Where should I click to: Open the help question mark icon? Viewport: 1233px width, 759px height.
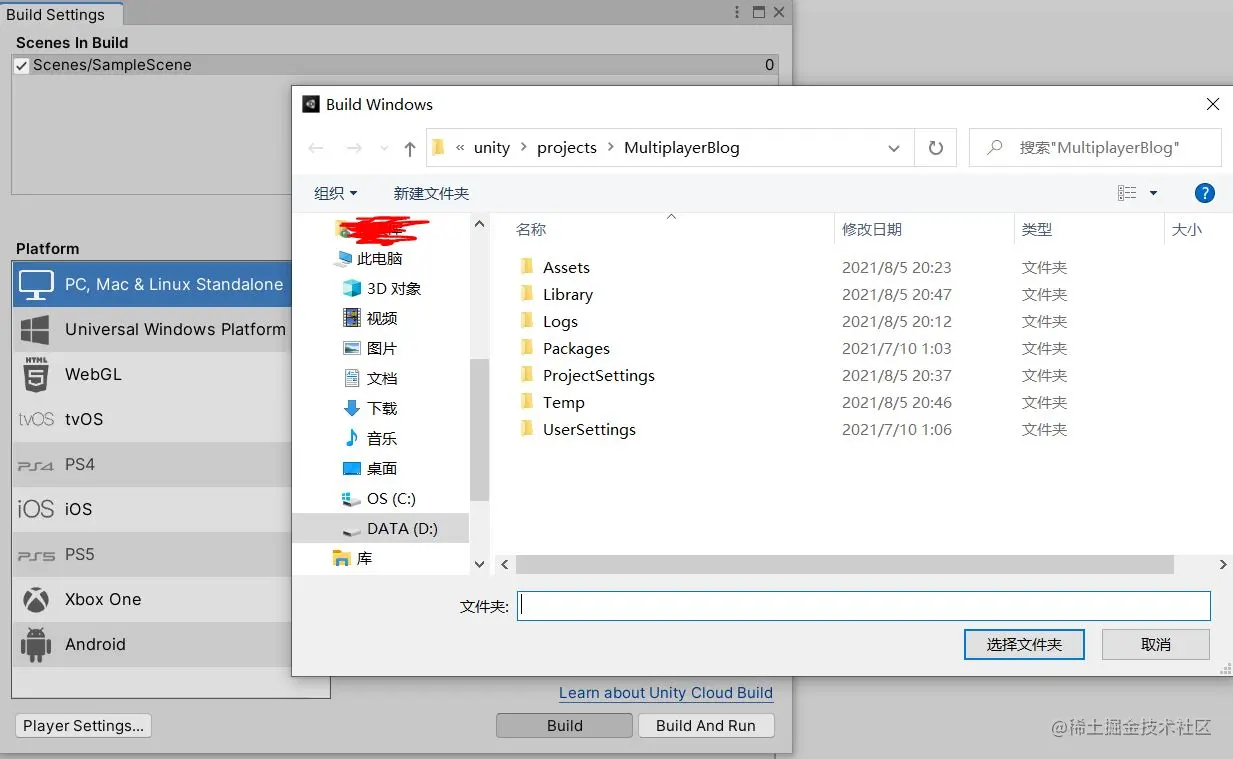1205,193
